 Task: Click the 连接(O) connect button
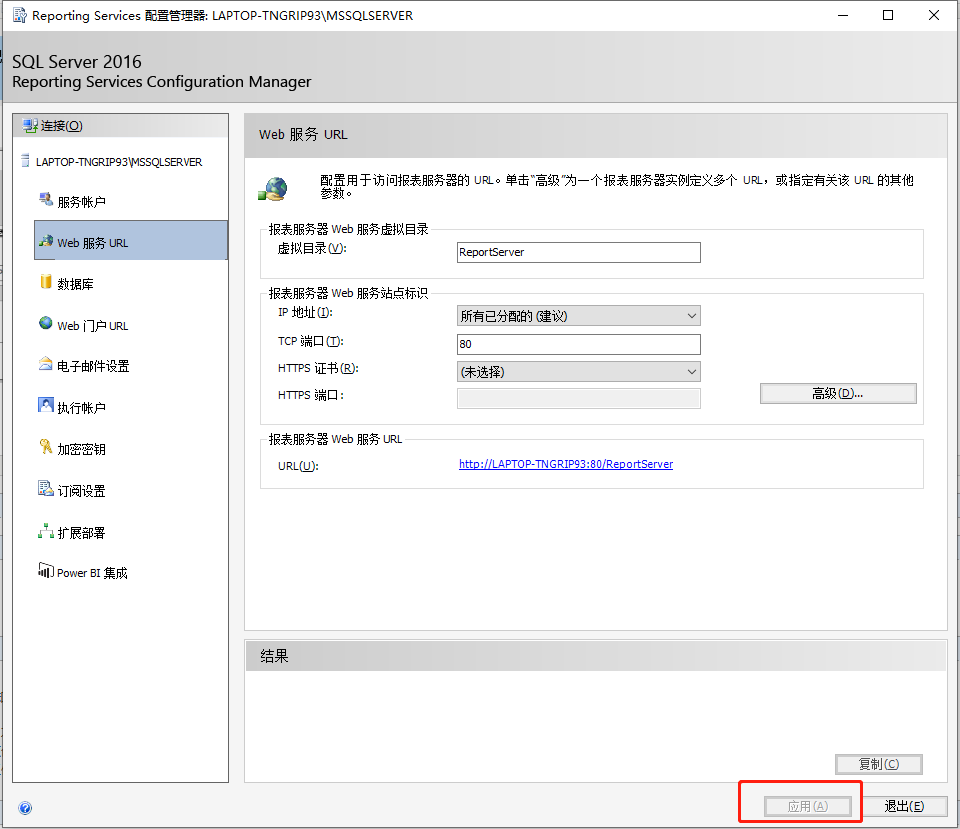point(121,126)
